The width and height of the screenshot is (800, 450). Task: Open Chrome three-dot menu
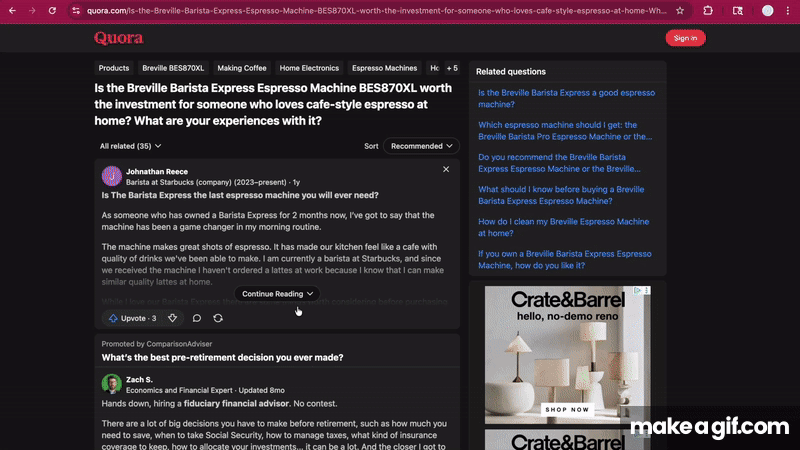click(x=788, y=11)
